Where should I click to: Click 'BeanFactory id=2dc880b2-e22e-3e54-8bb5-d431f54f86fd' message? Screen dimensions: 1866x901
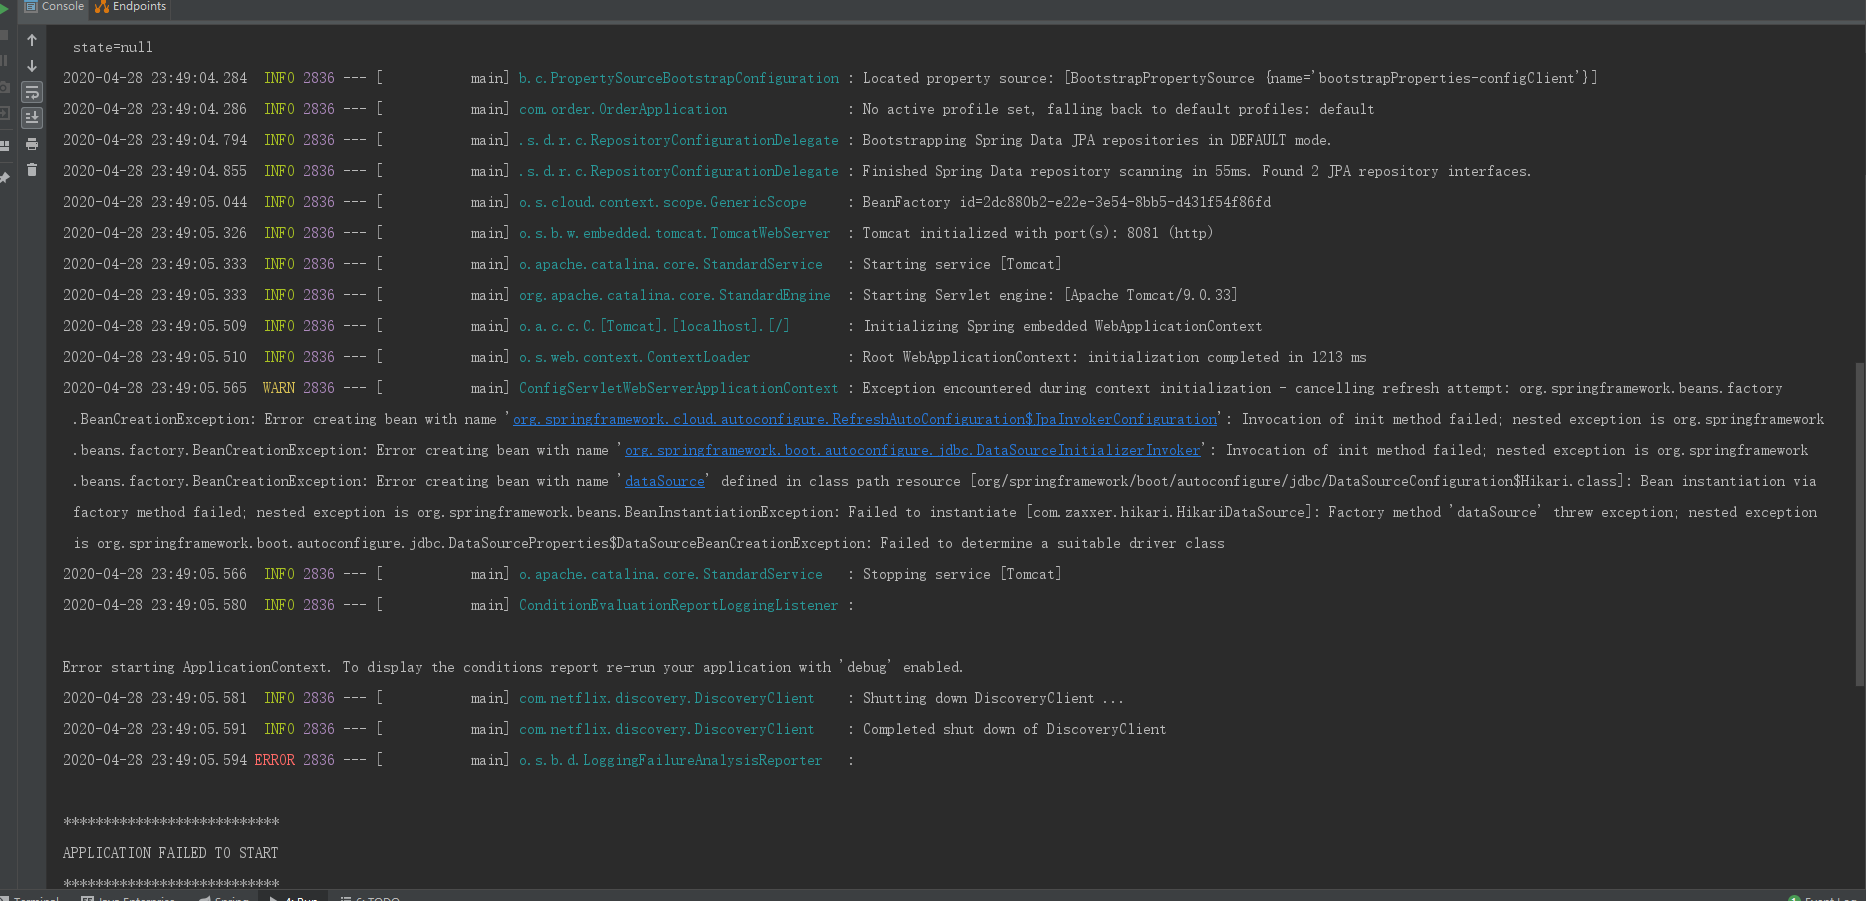pos(1067,202)
